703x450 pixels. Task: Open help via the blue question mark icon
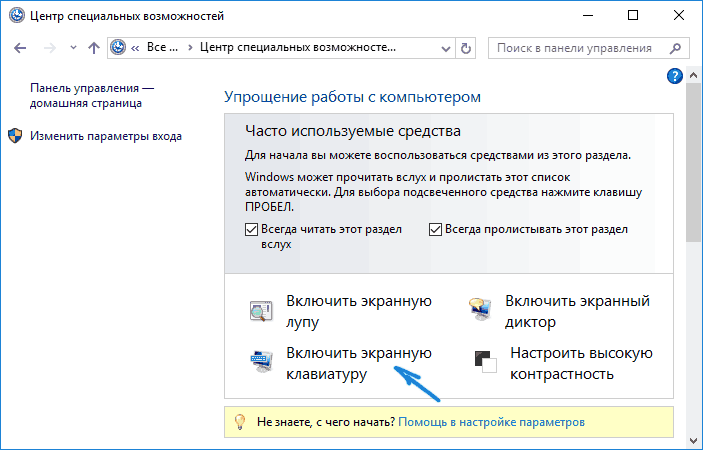(x=675, y=76)
